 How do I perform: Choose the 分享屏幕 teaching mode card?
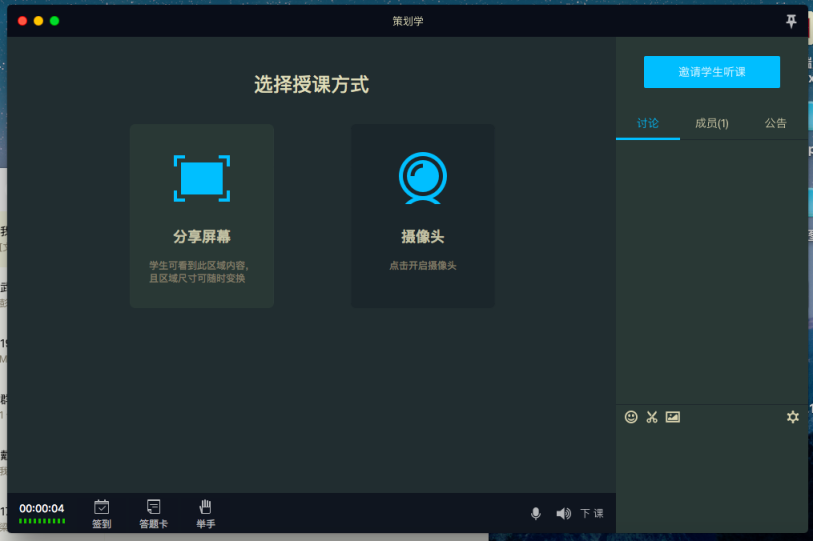coord(202,216)
